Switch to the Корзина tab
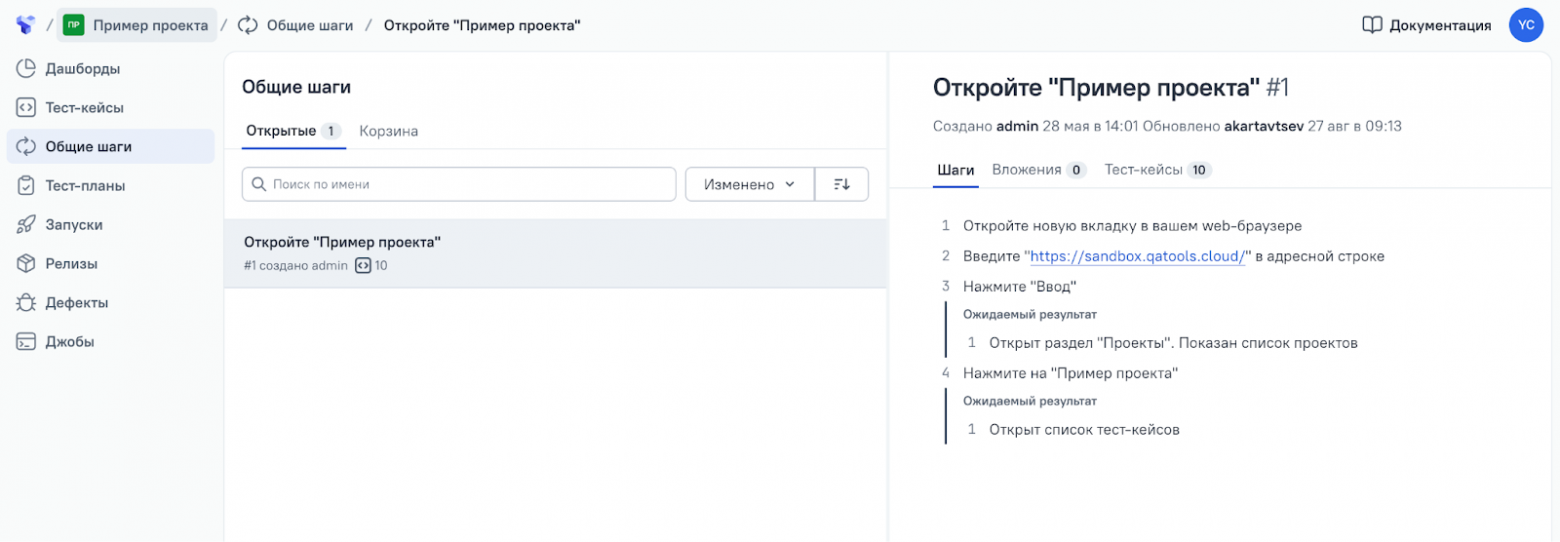 coord(388,131)
